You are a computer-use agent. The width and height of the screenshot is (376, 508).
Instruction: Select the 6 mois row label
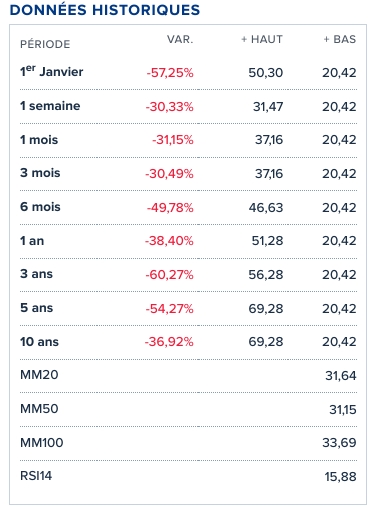40,207
